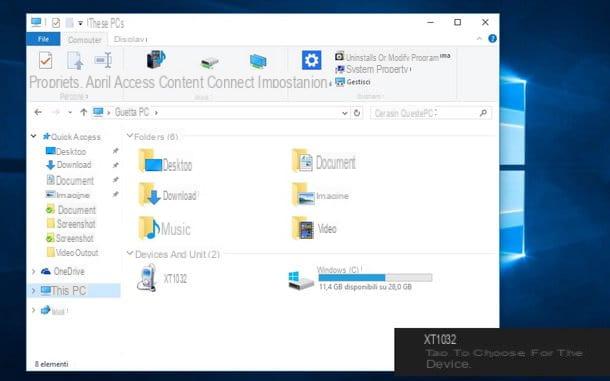Click the 8 elementi status bar text
The image size is (610, 381).
(x=51, y=364)
